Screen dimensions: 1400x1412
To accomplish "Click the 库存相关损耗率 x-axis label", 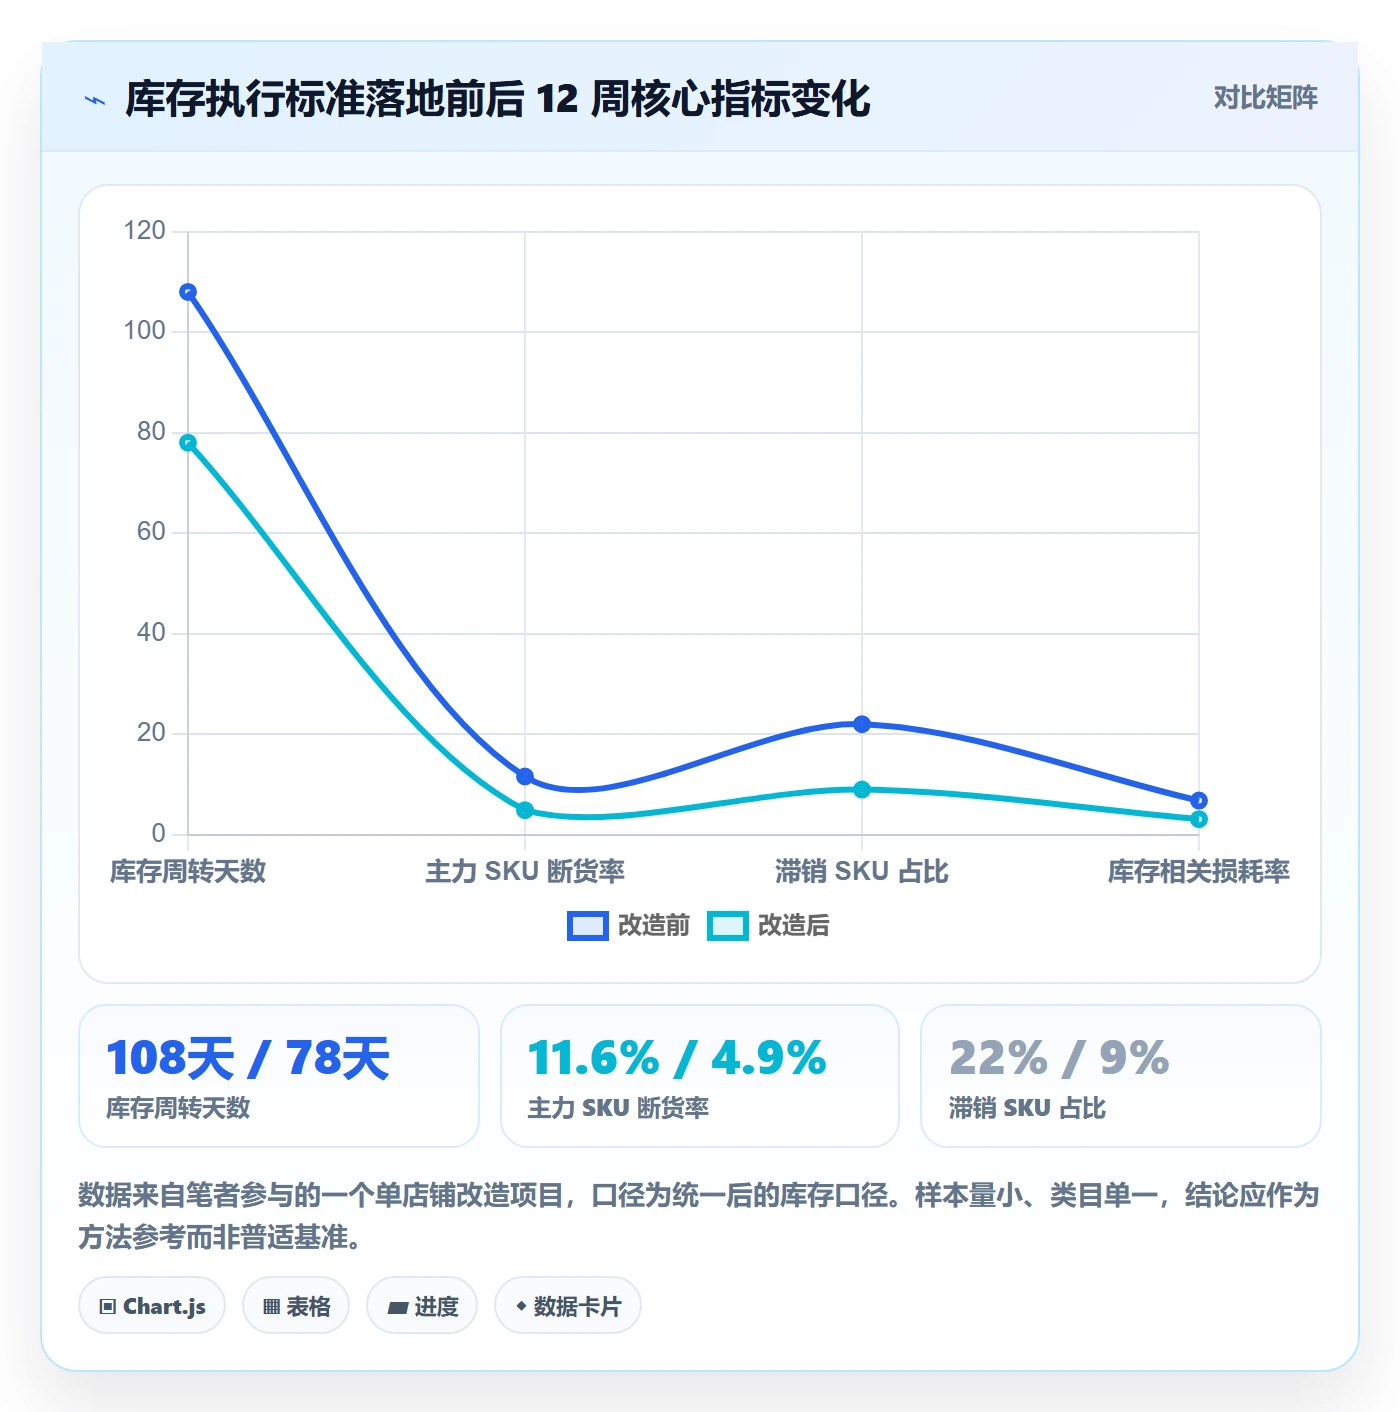I will point(1199,872).
